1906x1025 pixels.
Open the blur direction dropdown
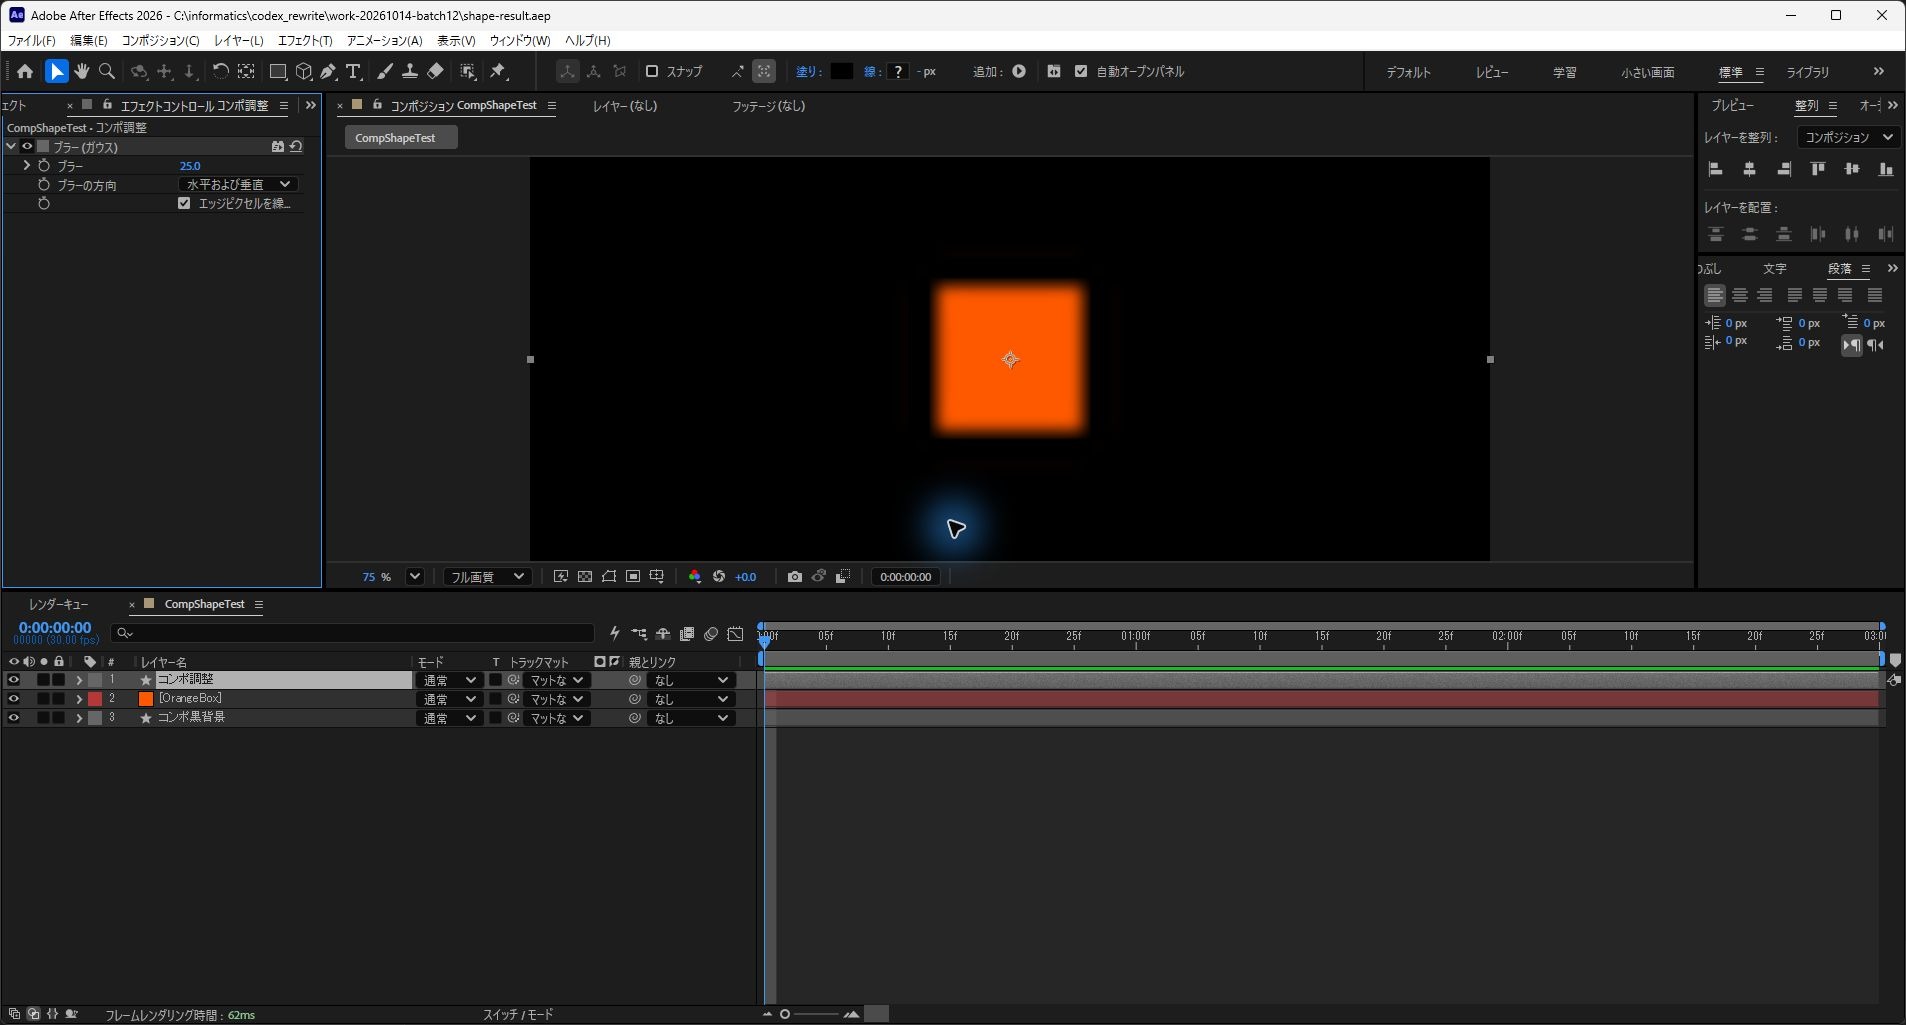click(x=238, y=184)
